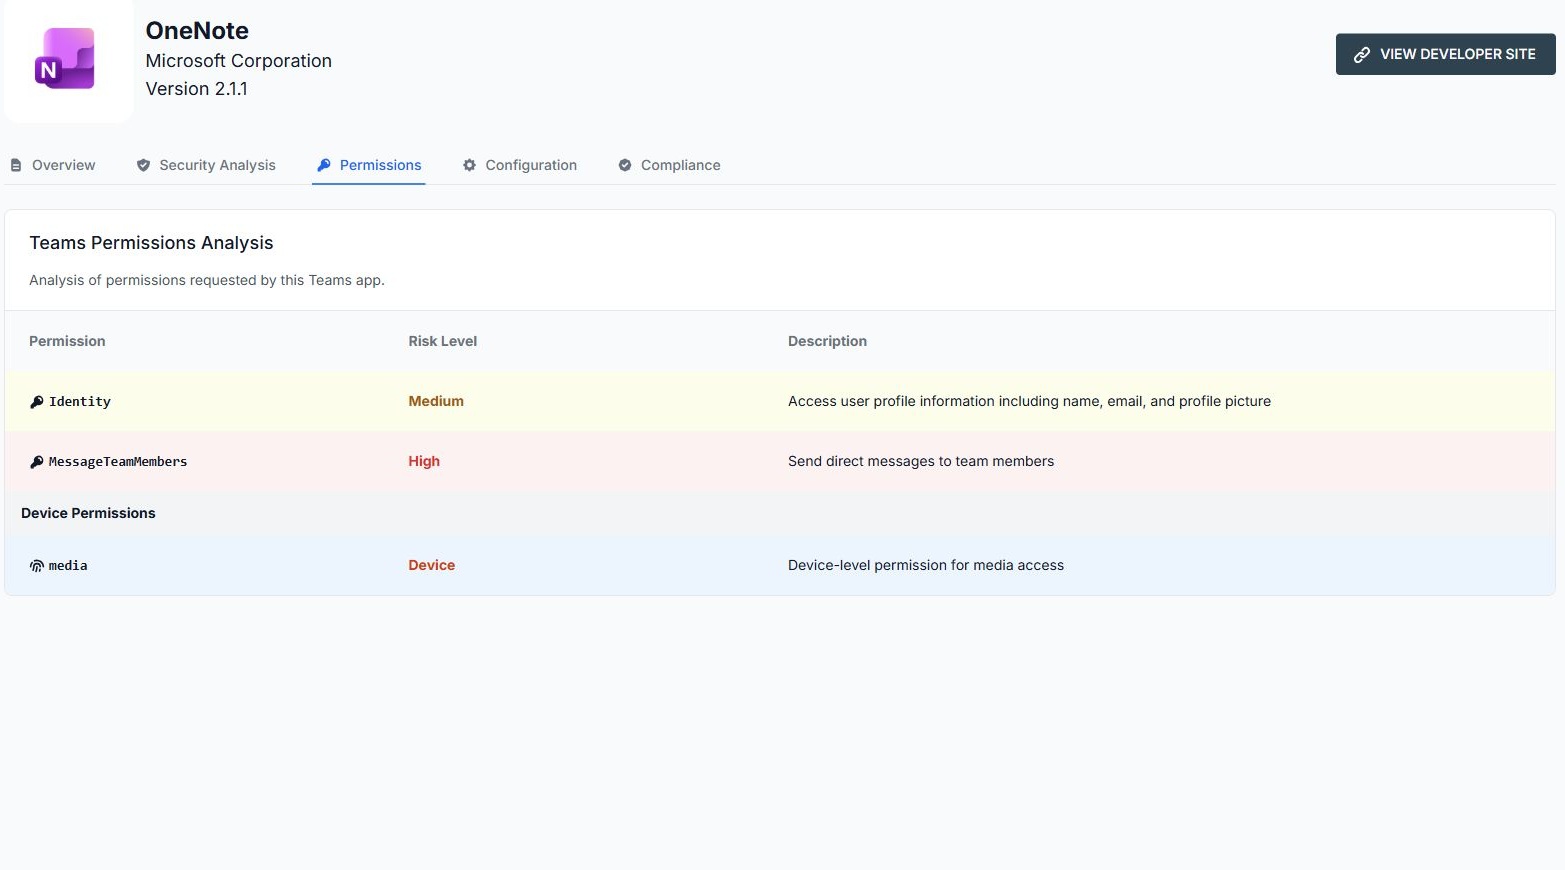Click the 'Analysis of permissions requested' subtitle
1565x870 pixels.
coord(207,280)
